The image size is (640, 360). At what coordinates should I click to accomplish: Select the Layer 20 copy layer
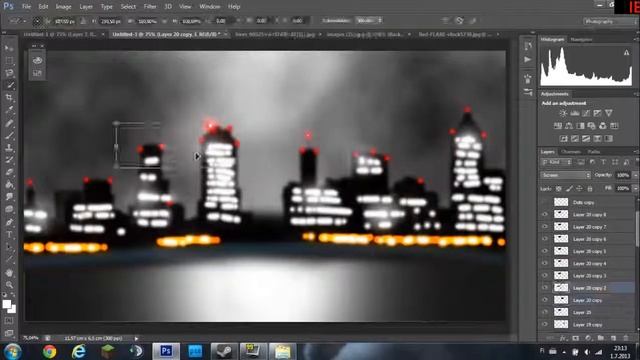(x=588, y=300)
